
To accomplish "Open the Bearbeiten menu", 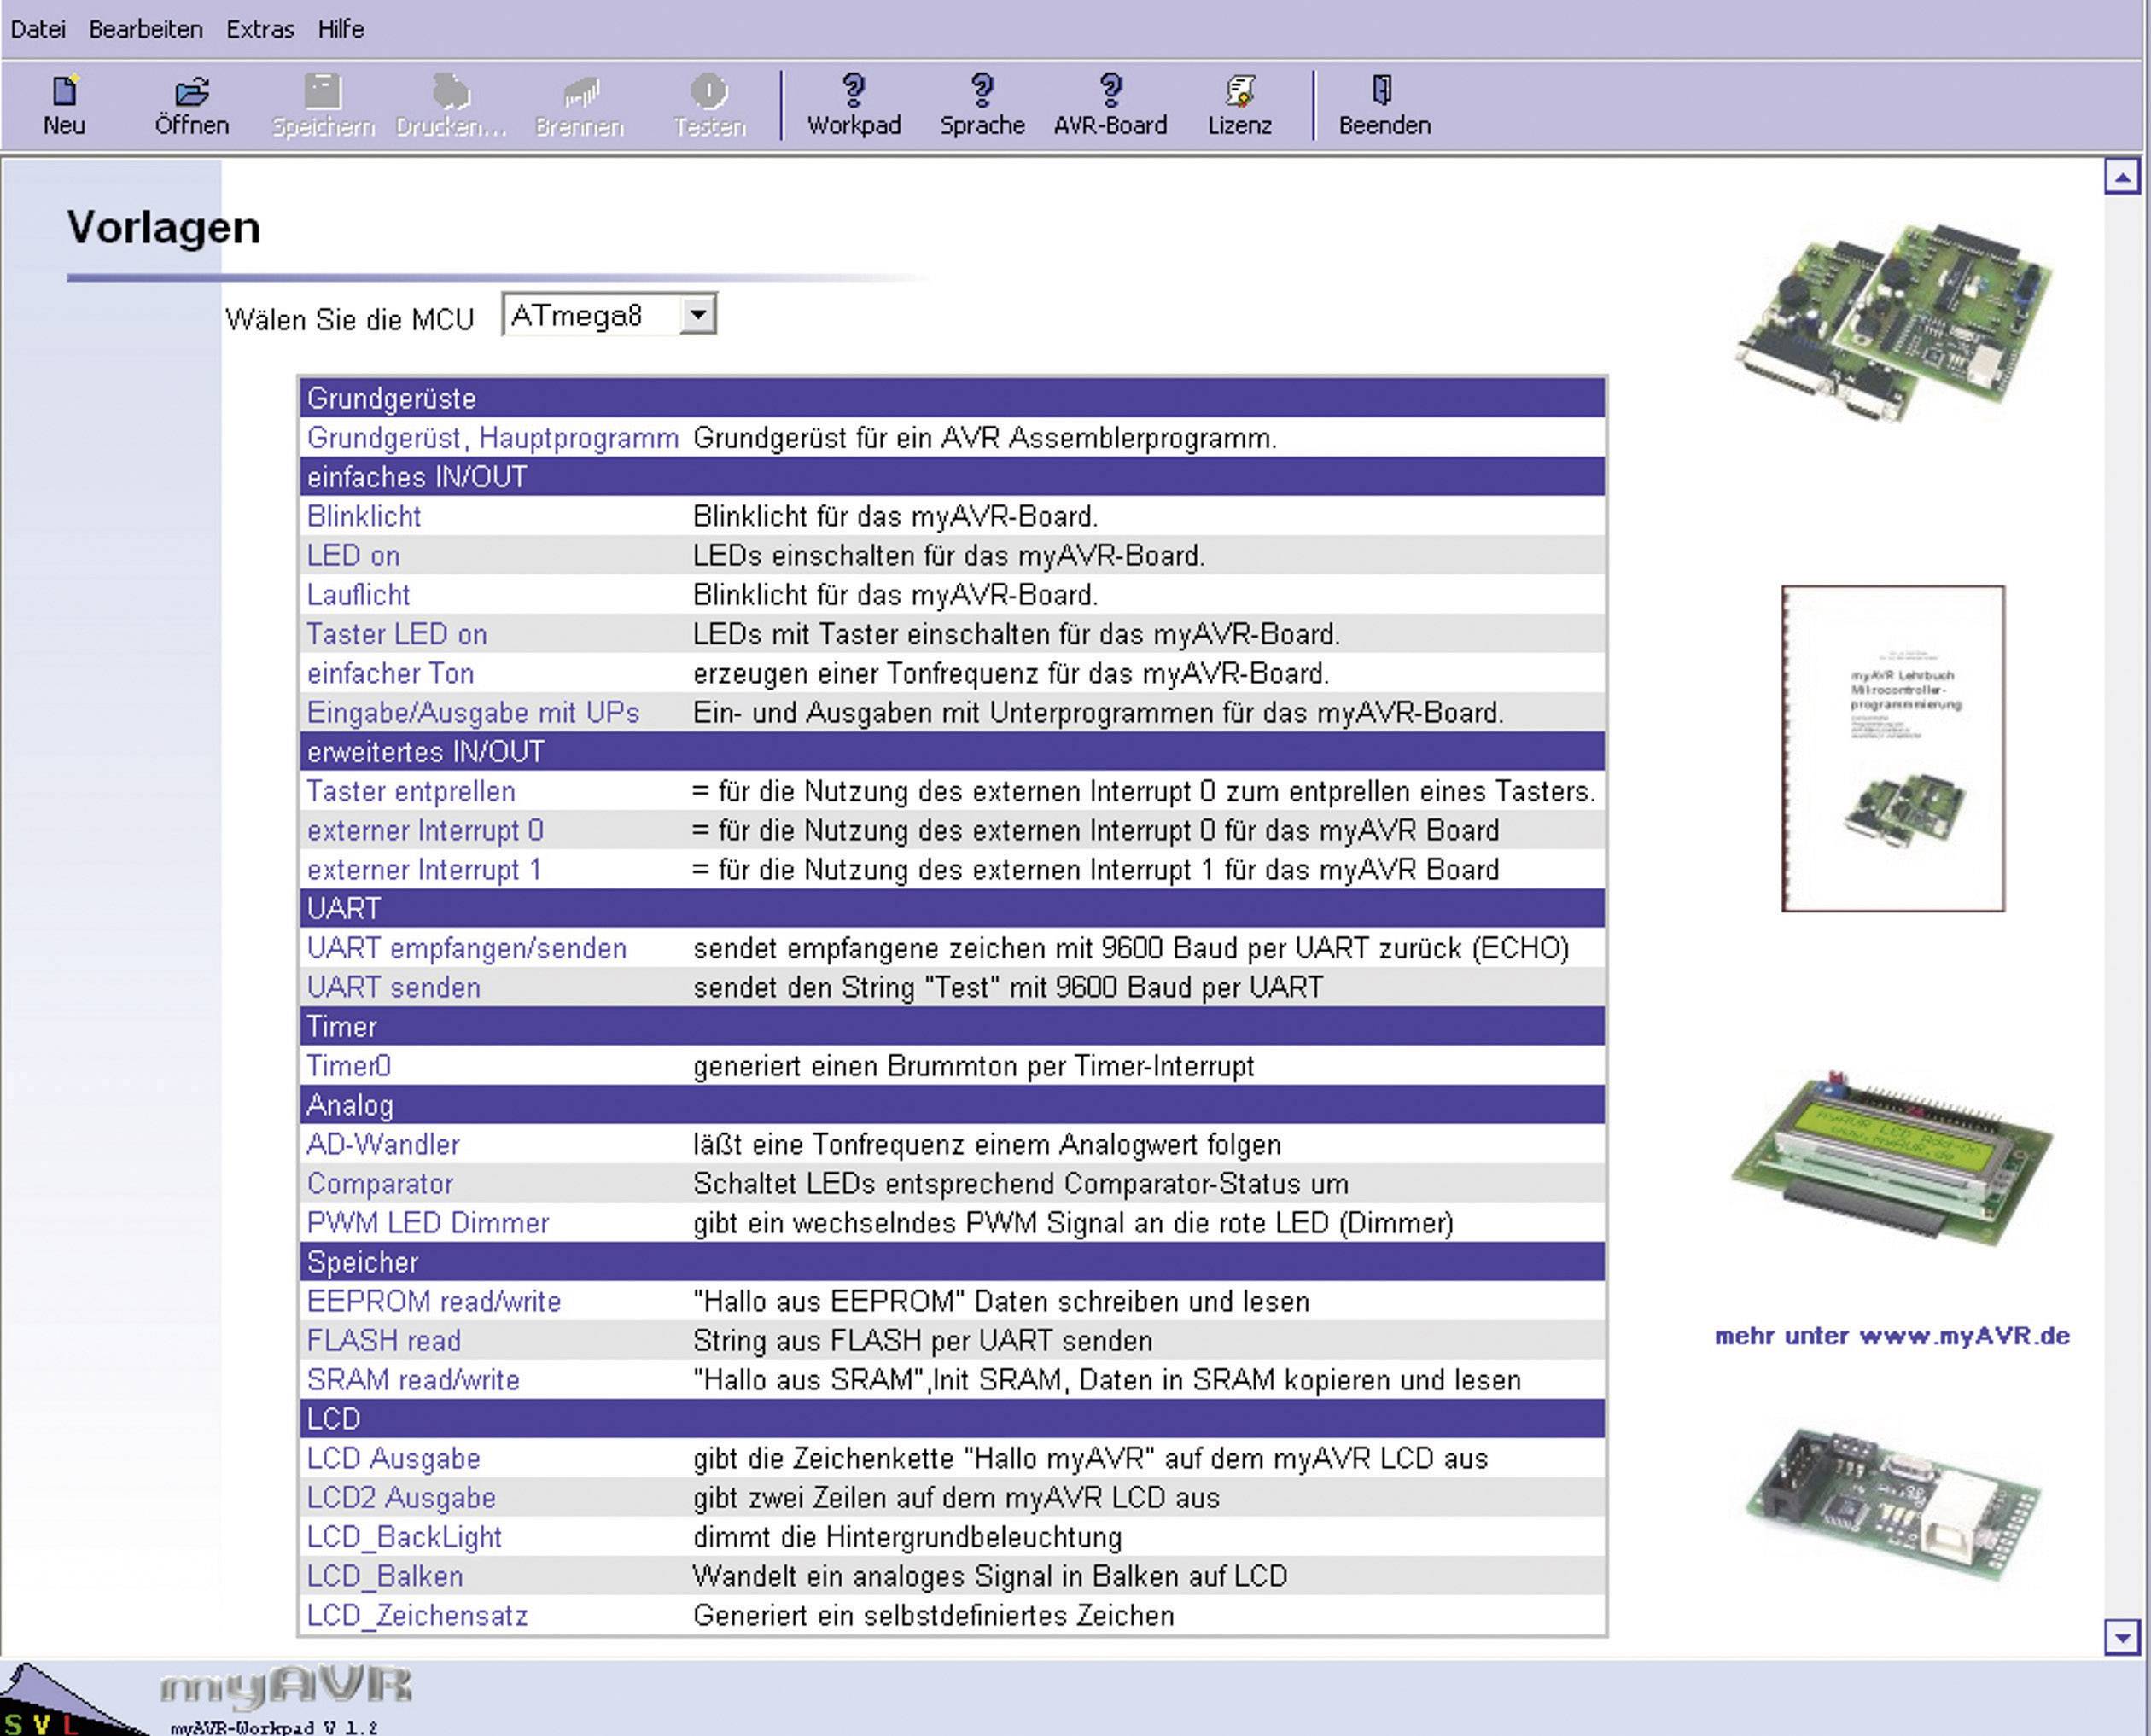I will click(146, 29).
